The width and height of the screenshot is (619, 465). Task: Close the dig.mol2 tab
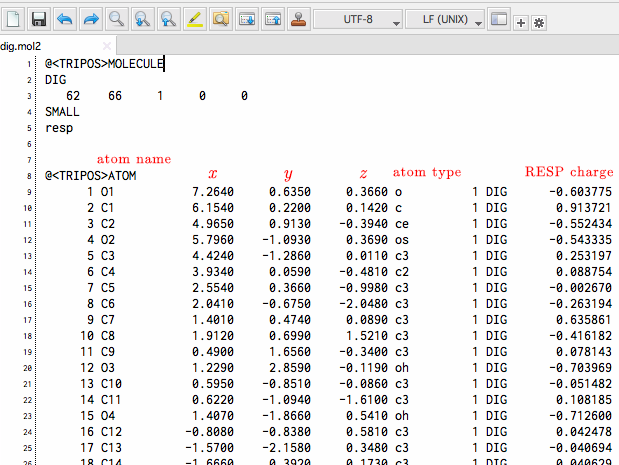pos(107,46)
